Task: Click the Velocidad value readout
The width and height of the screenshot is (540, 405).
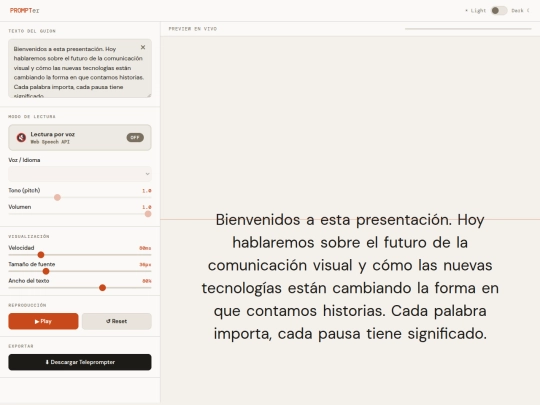Action: pyautogui.click(x=145, y=248)
